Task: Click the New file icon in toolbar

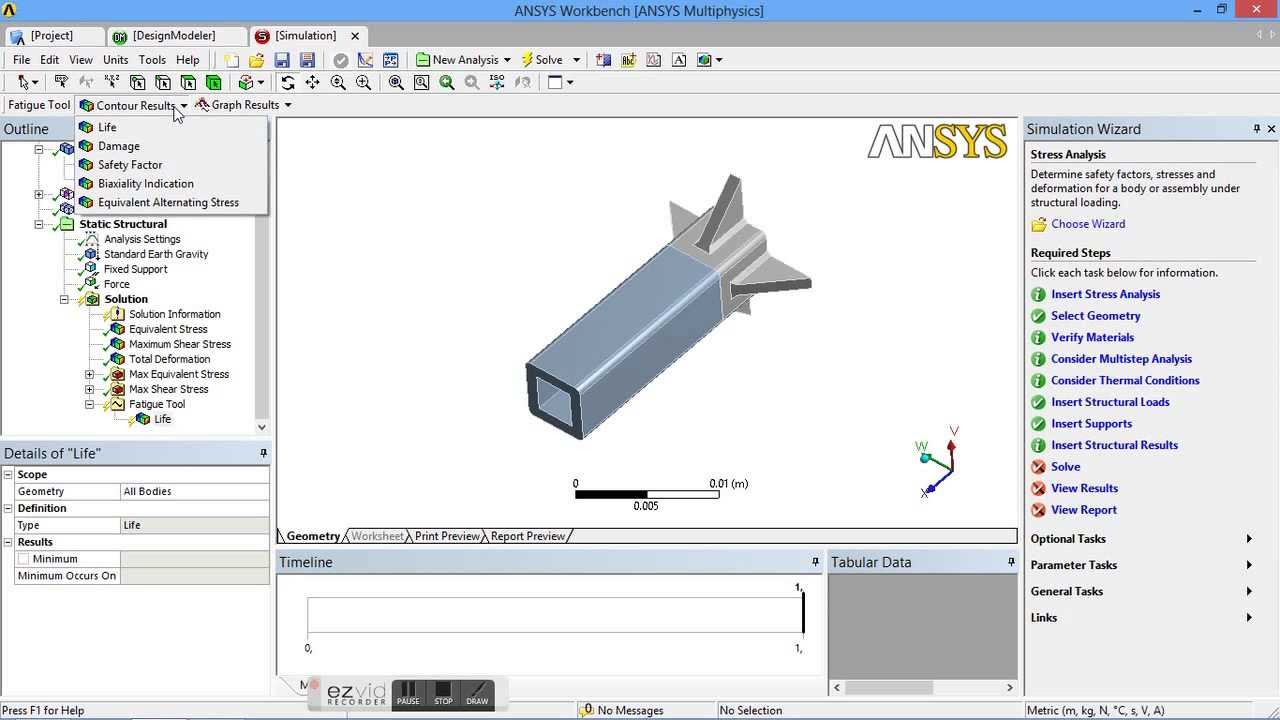Action: tap(231, 60)
